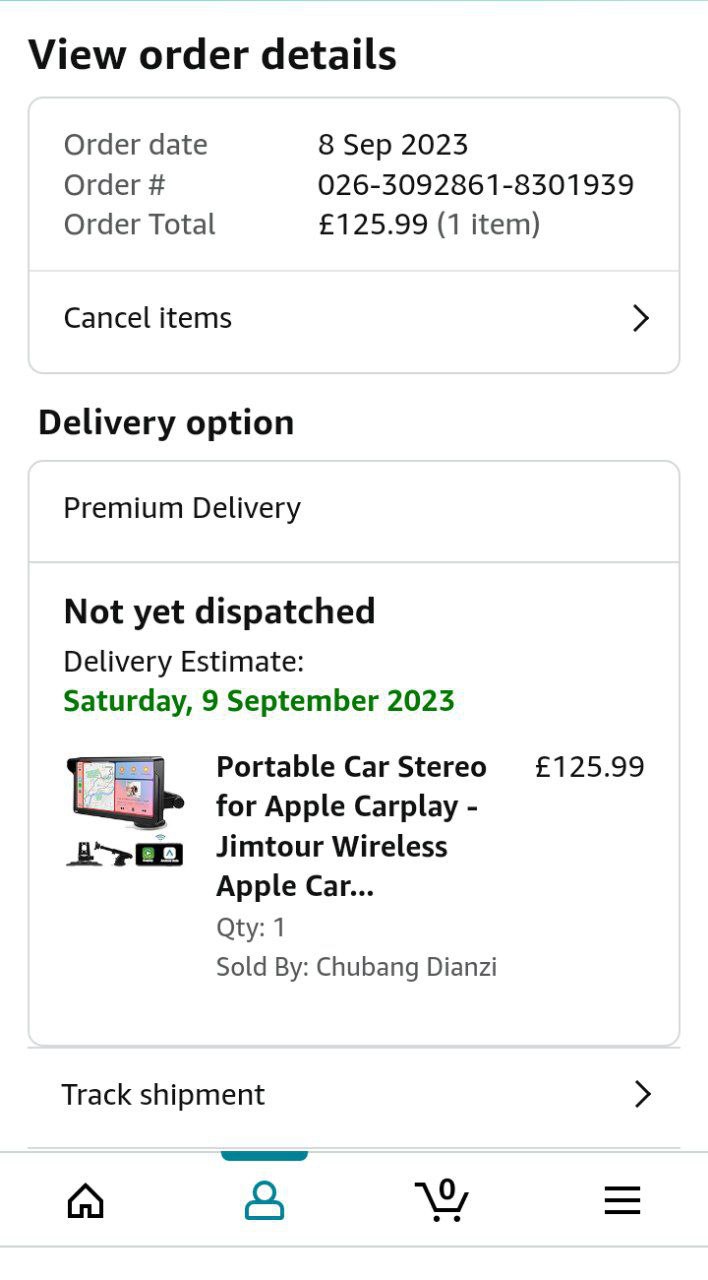Open the car stereo product thumbnail

pos(126,811)
